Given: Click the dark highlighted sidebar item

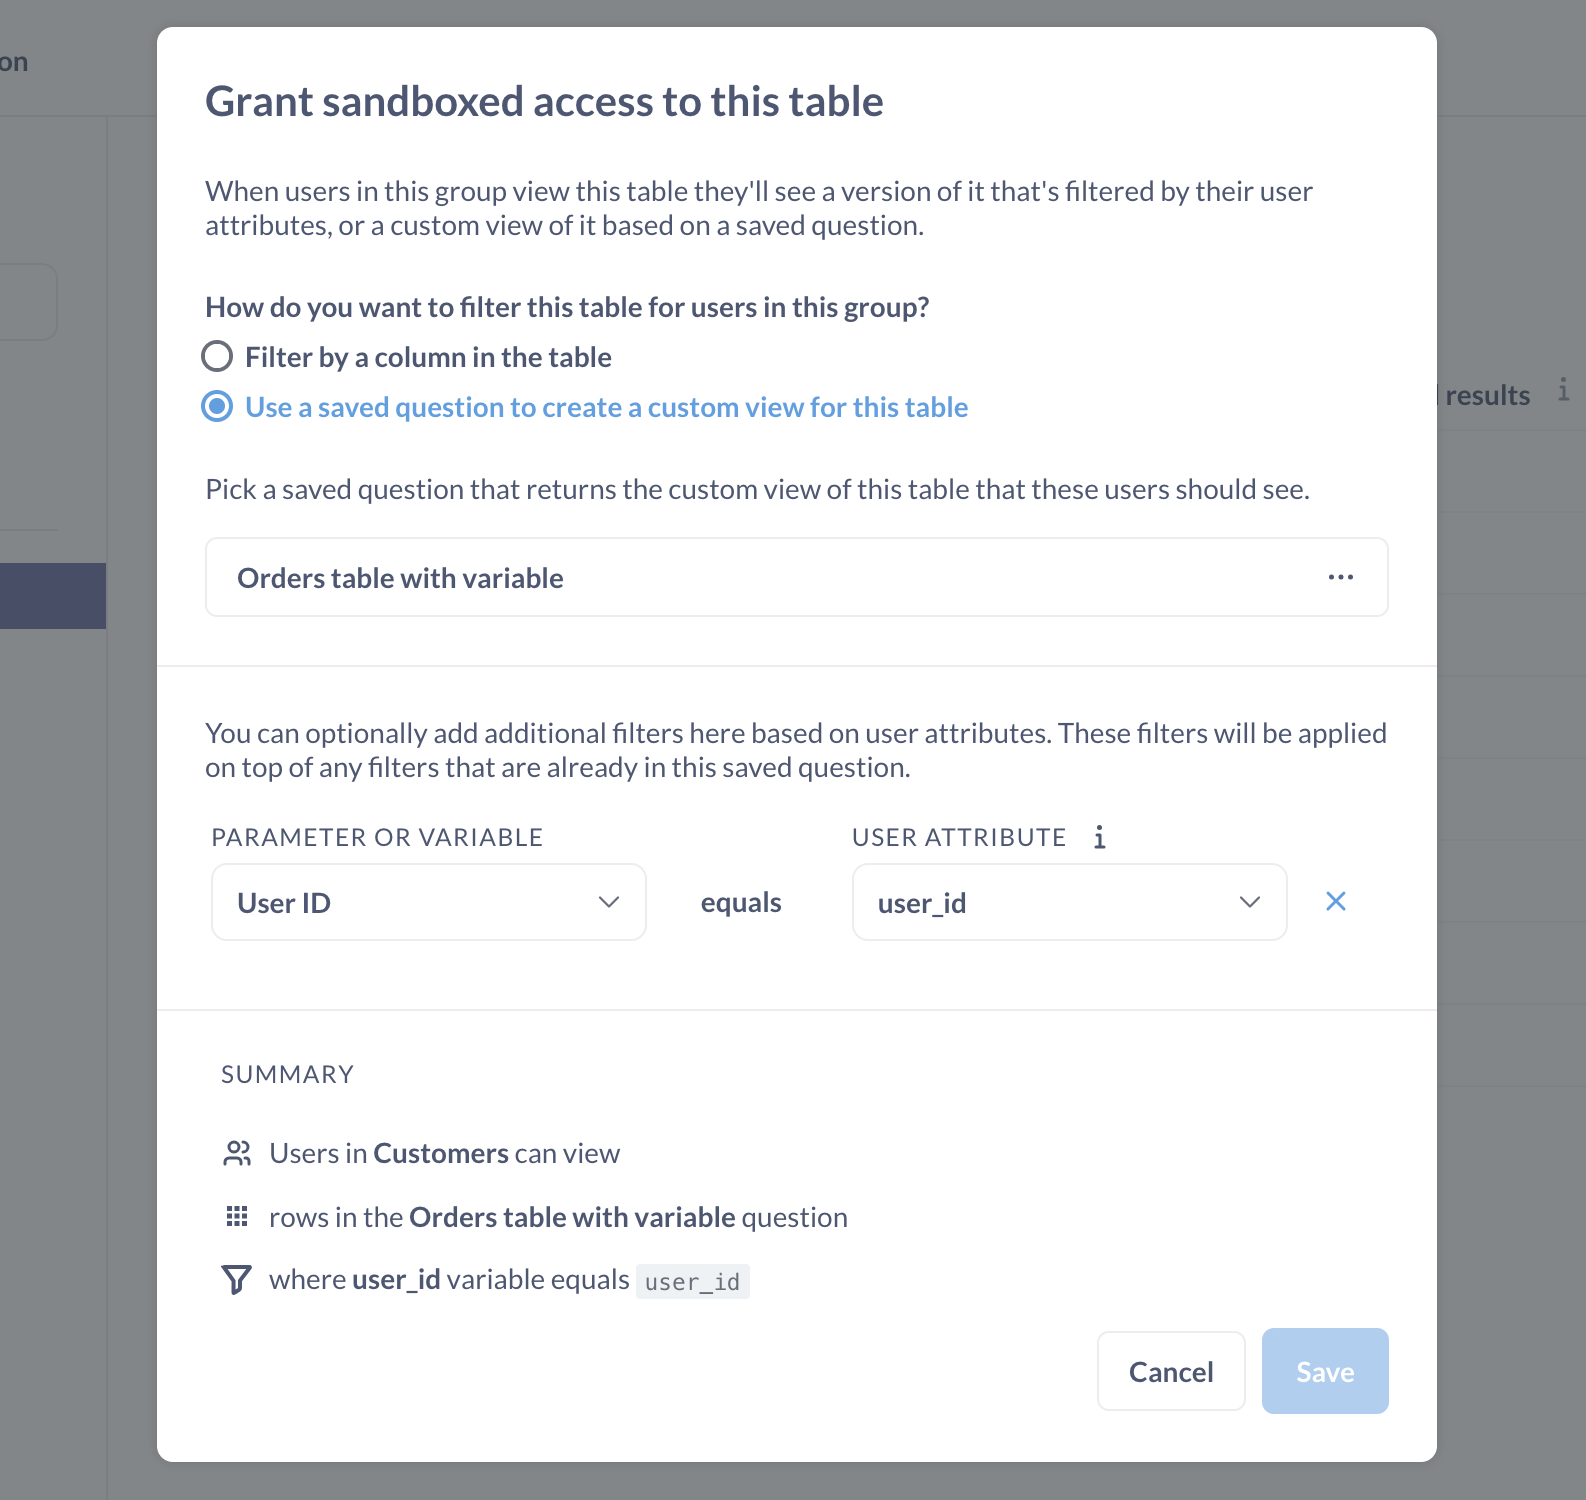Looking at the screenshot, I should pyautogui.click(x=52, y=596).
